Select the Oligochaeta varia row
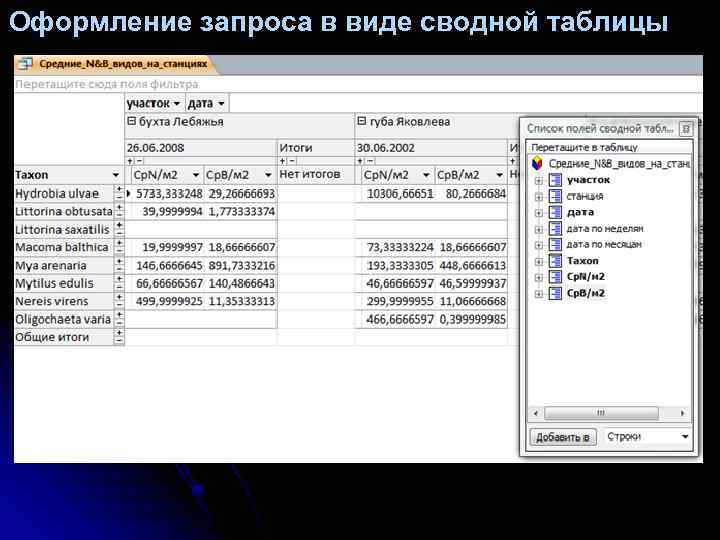The height and width of the screenshot is (540, 720). click(x=64, y=319)
